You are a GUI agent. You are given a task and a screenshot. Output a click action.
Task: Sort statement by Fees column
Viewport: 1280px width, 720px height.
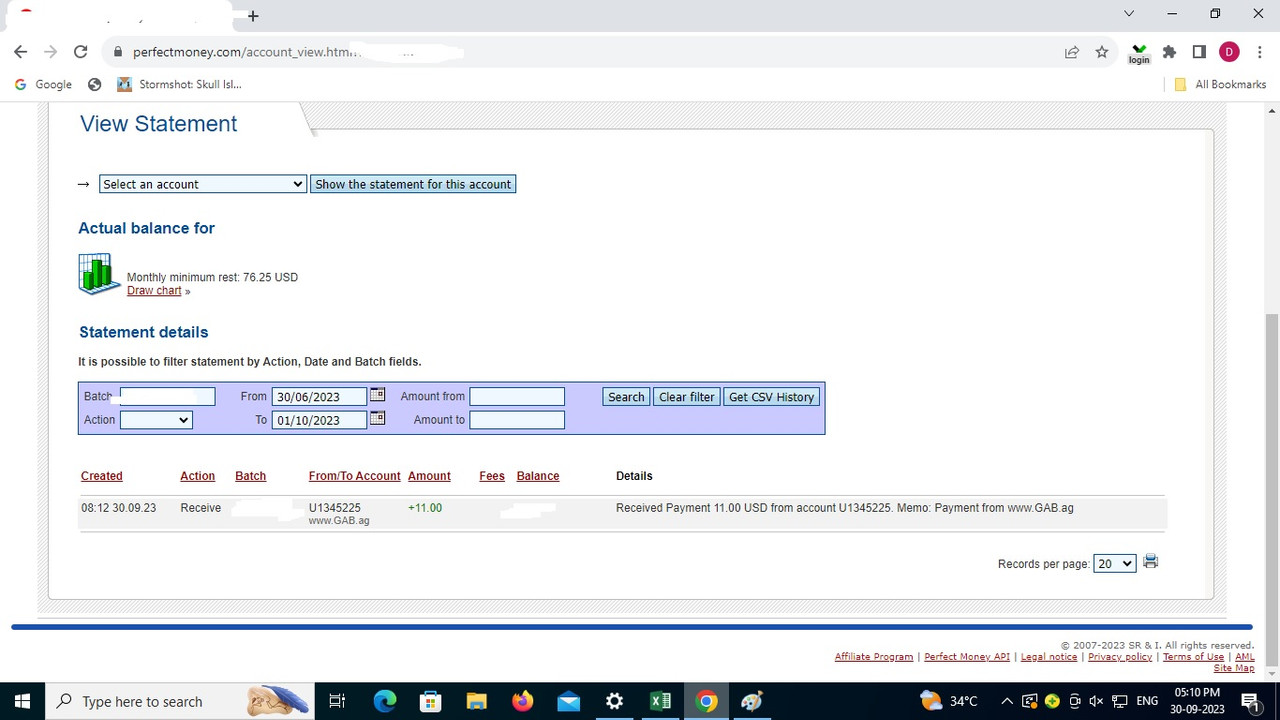(x=492, y=476)
